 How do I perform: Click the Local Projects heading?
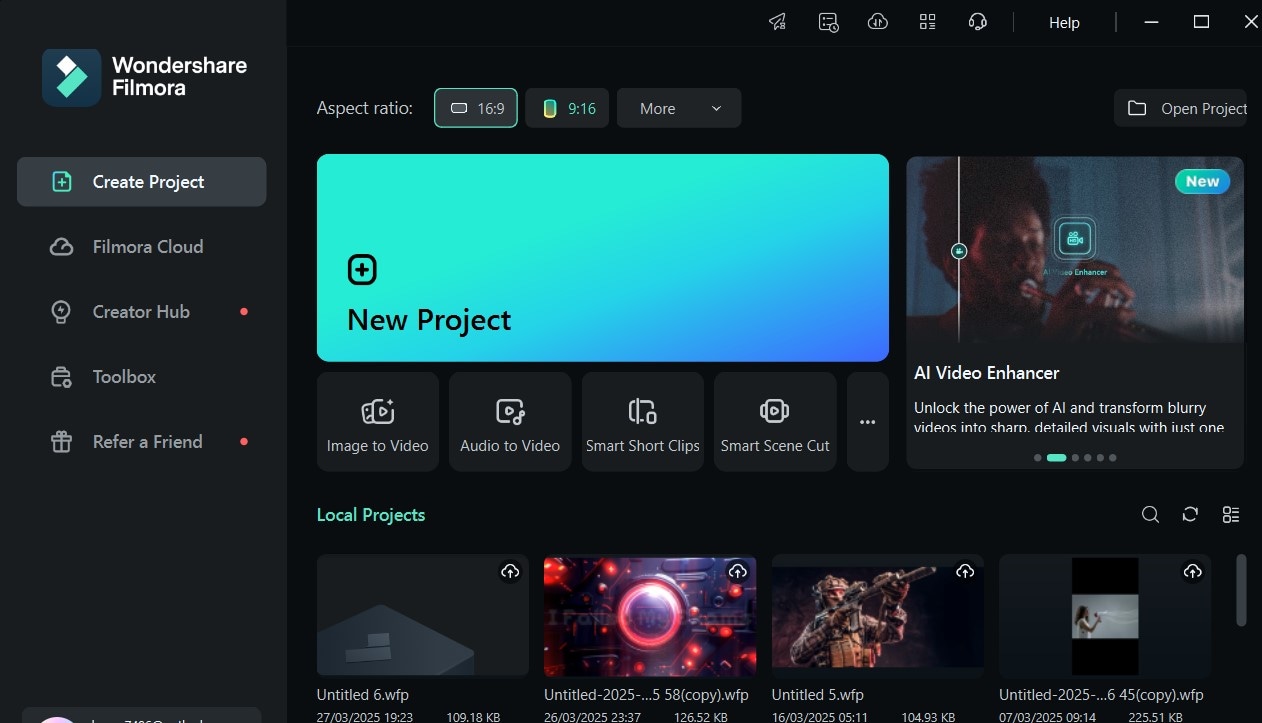coord(371,515)
